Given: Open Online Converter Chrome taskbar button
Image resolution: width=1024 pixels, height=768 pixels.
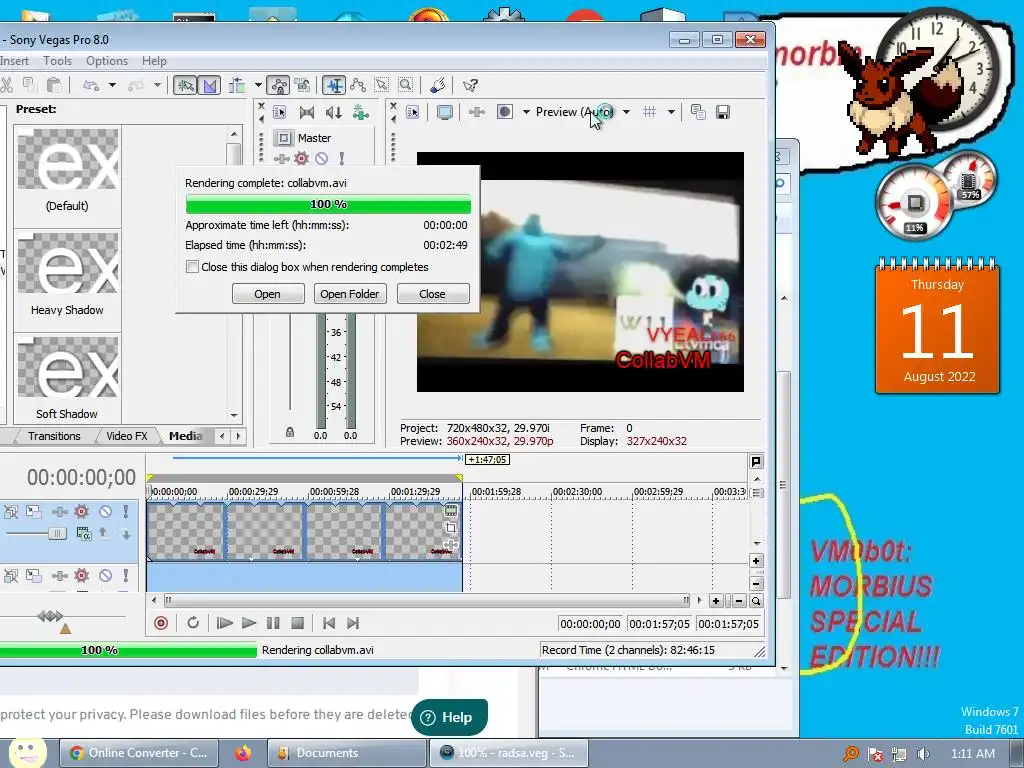Looking at the screenshot, I should pyautogui.click(x=138, y=753).
